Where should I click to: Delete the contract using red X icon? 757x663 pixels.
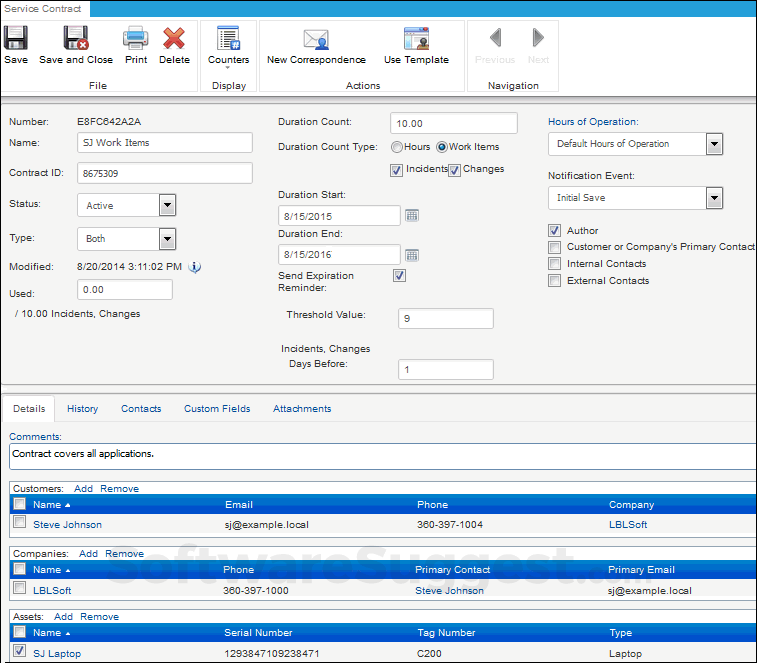(174, 39)
